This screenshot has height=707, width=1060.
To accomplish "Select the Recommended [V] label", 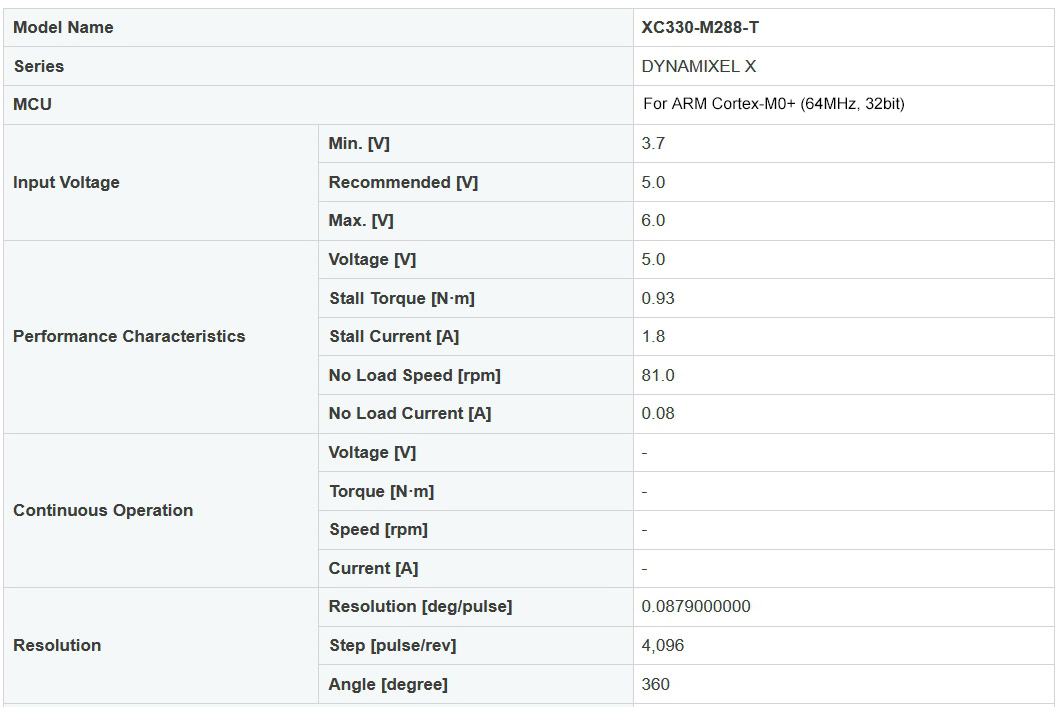I will point(403,182).
